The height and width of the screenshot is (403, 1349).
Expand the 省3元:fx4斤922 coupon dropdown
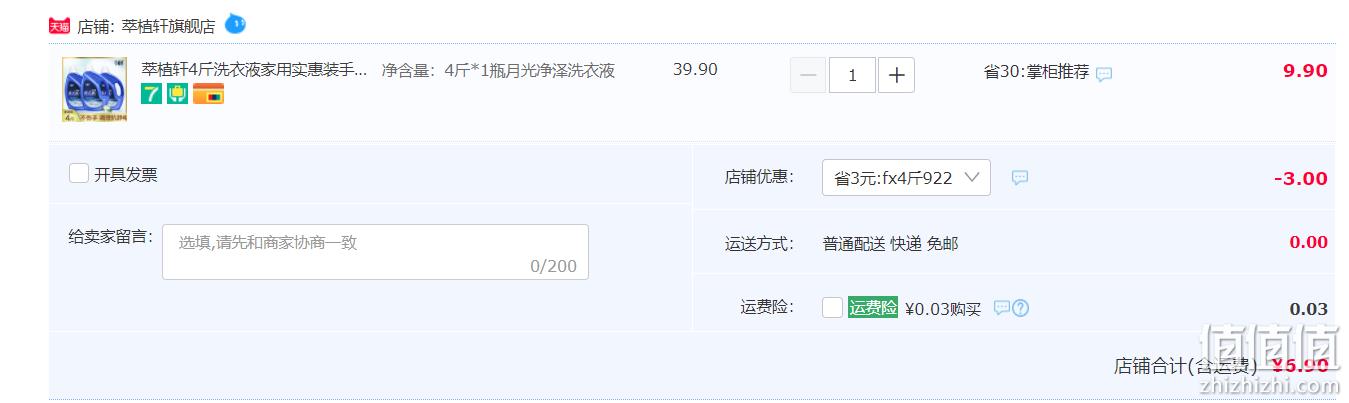click(x=906, y=177)
